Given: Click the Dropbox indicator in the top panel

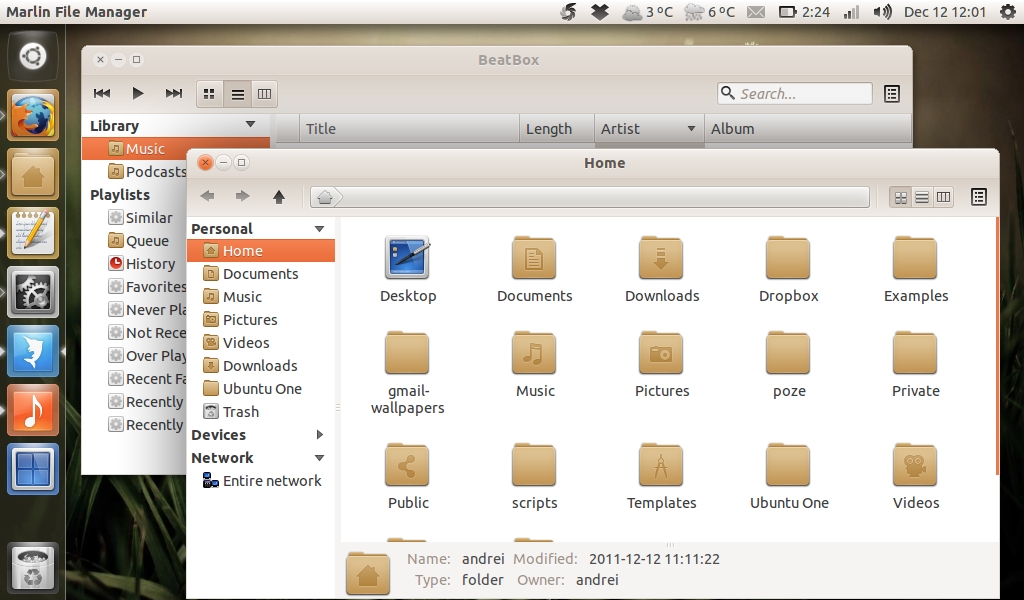Looking at the screenshot, I should click(x=599, y=13).
